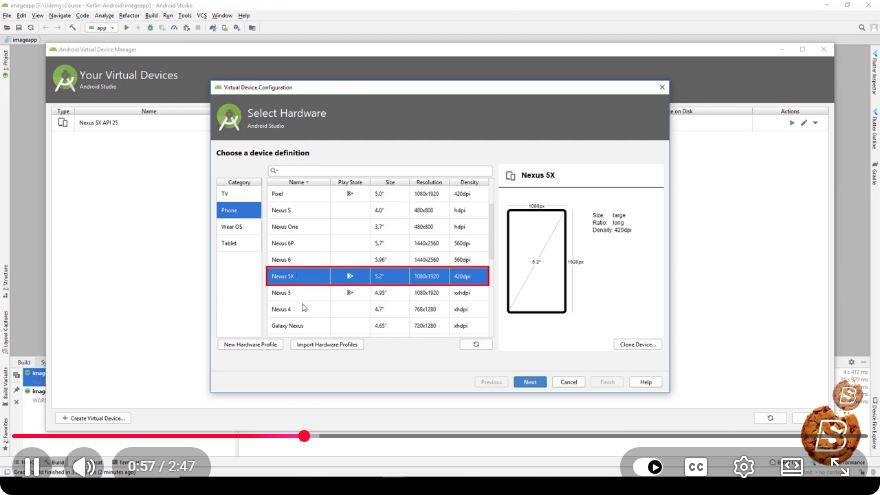880x495 pixels.
Task: Open video settings gear icon
Action: coord(744,467)
